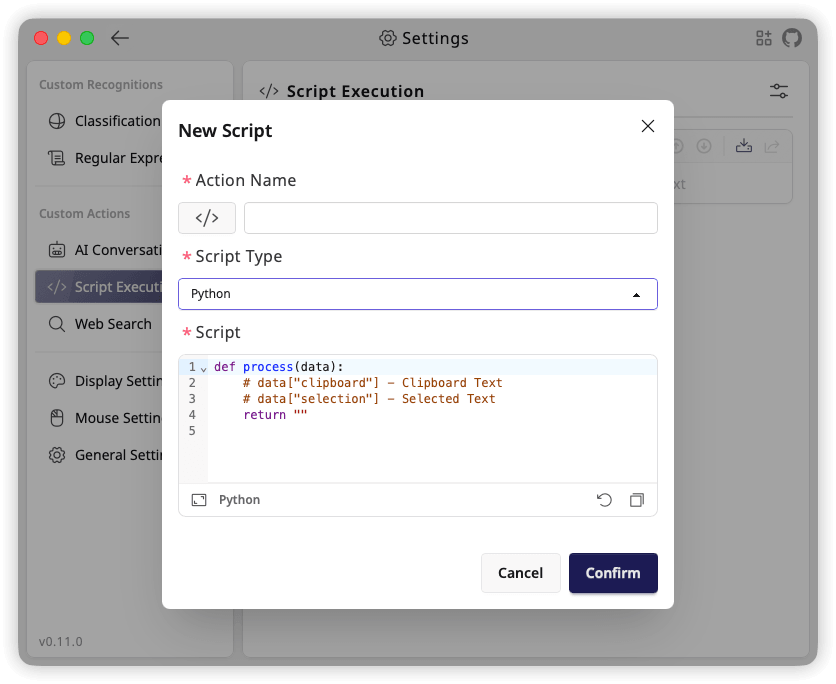Screen dimensions: 836x684
Task: Click the 'return ""' code line
Action: pos(275,415)
